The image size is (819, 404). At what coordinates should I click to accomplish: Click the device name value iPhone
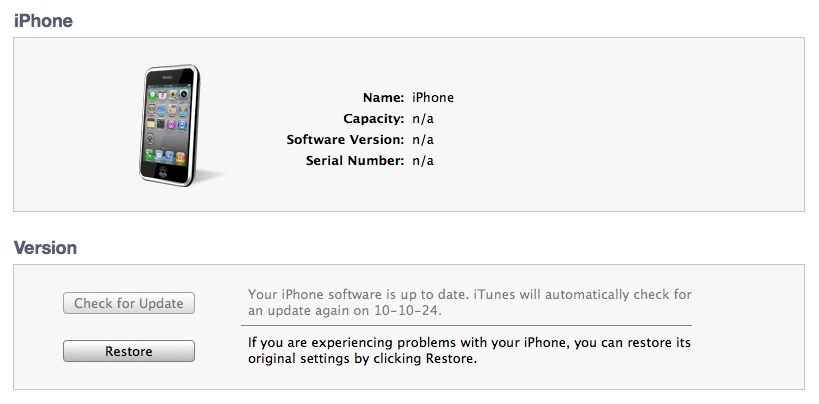point(433,98)
